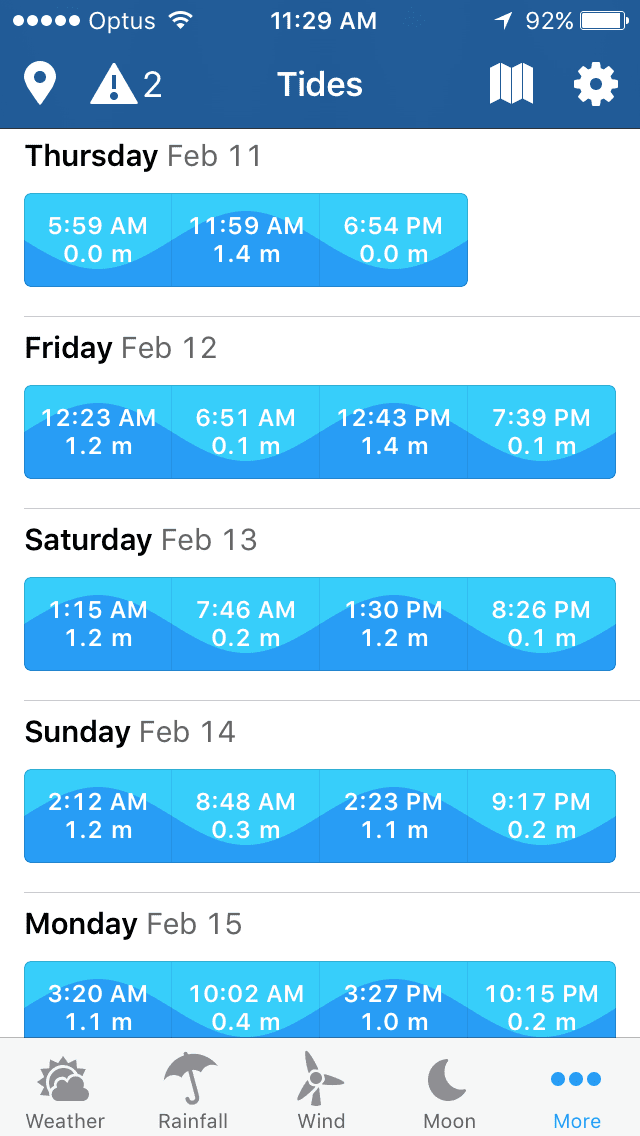
Task: Tap the location pin icon
Action: 40,85
